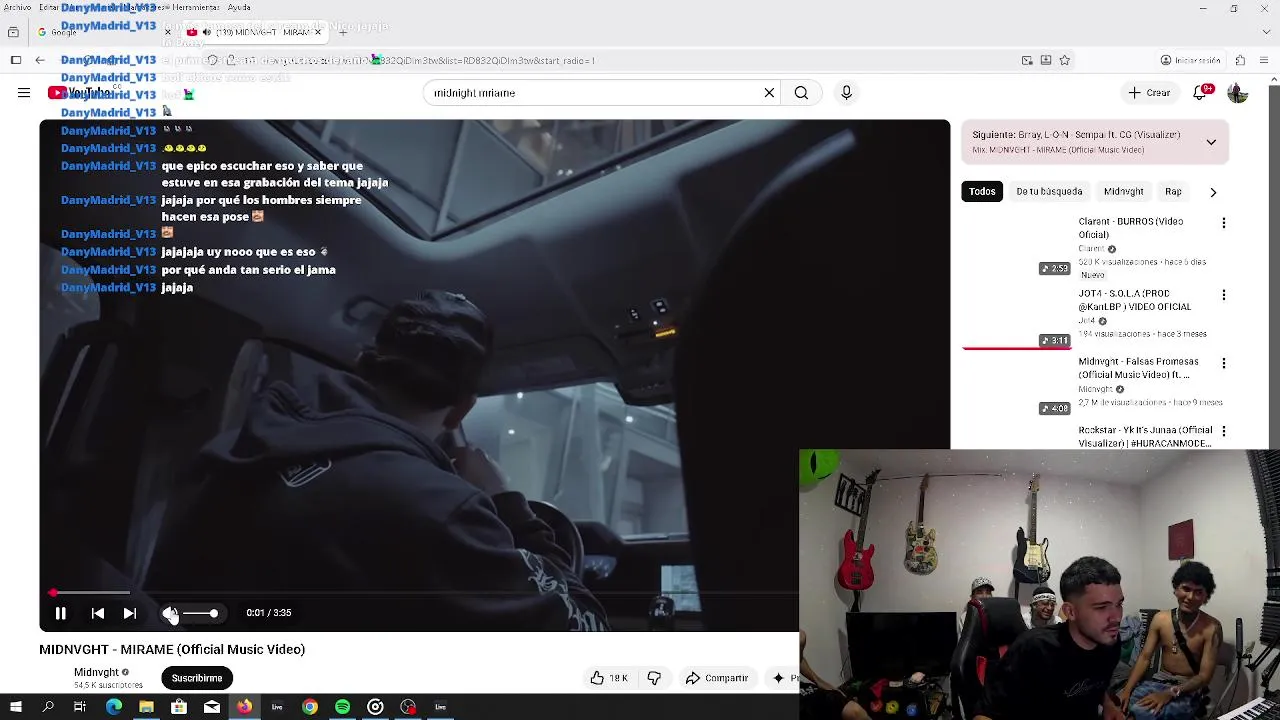This screenshot has height=720, width=1280.
Task: Toggle the Firefox sidebar button
Action: [x=16, y=60]
